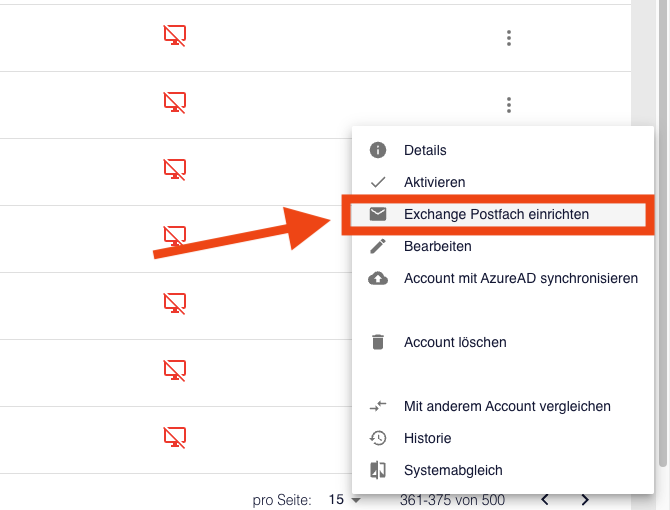The image size is (670, 510).
Task: Select "Exchange Postfach einrichten" from the menu
Action: point(496,214)
